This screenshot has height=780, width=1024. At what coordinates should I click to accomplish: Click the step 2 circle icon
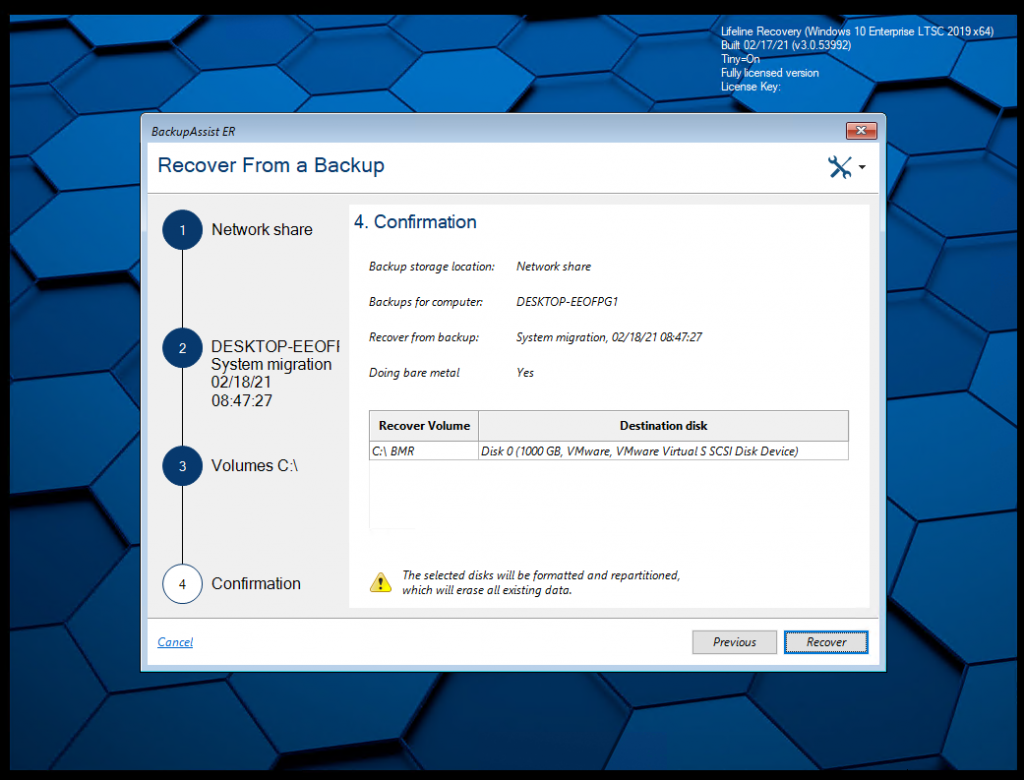[182, 348]
